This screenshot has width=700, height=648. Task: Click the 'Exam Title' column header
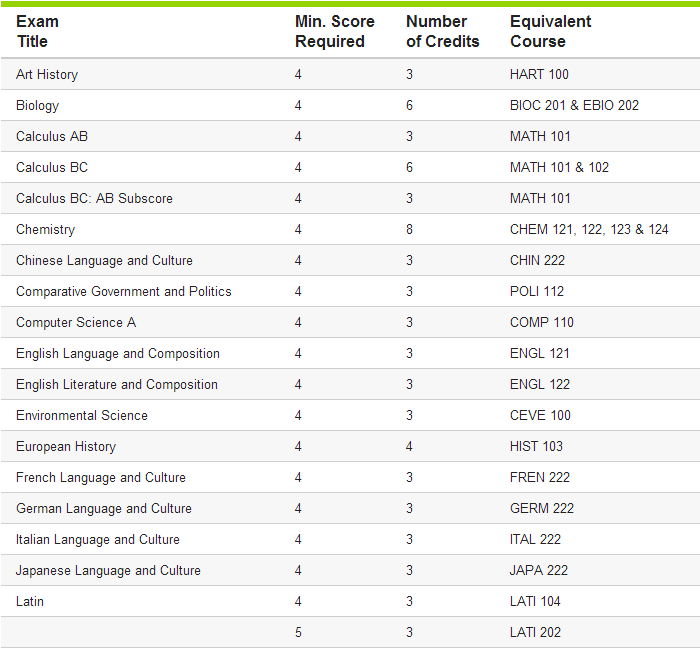38,31
